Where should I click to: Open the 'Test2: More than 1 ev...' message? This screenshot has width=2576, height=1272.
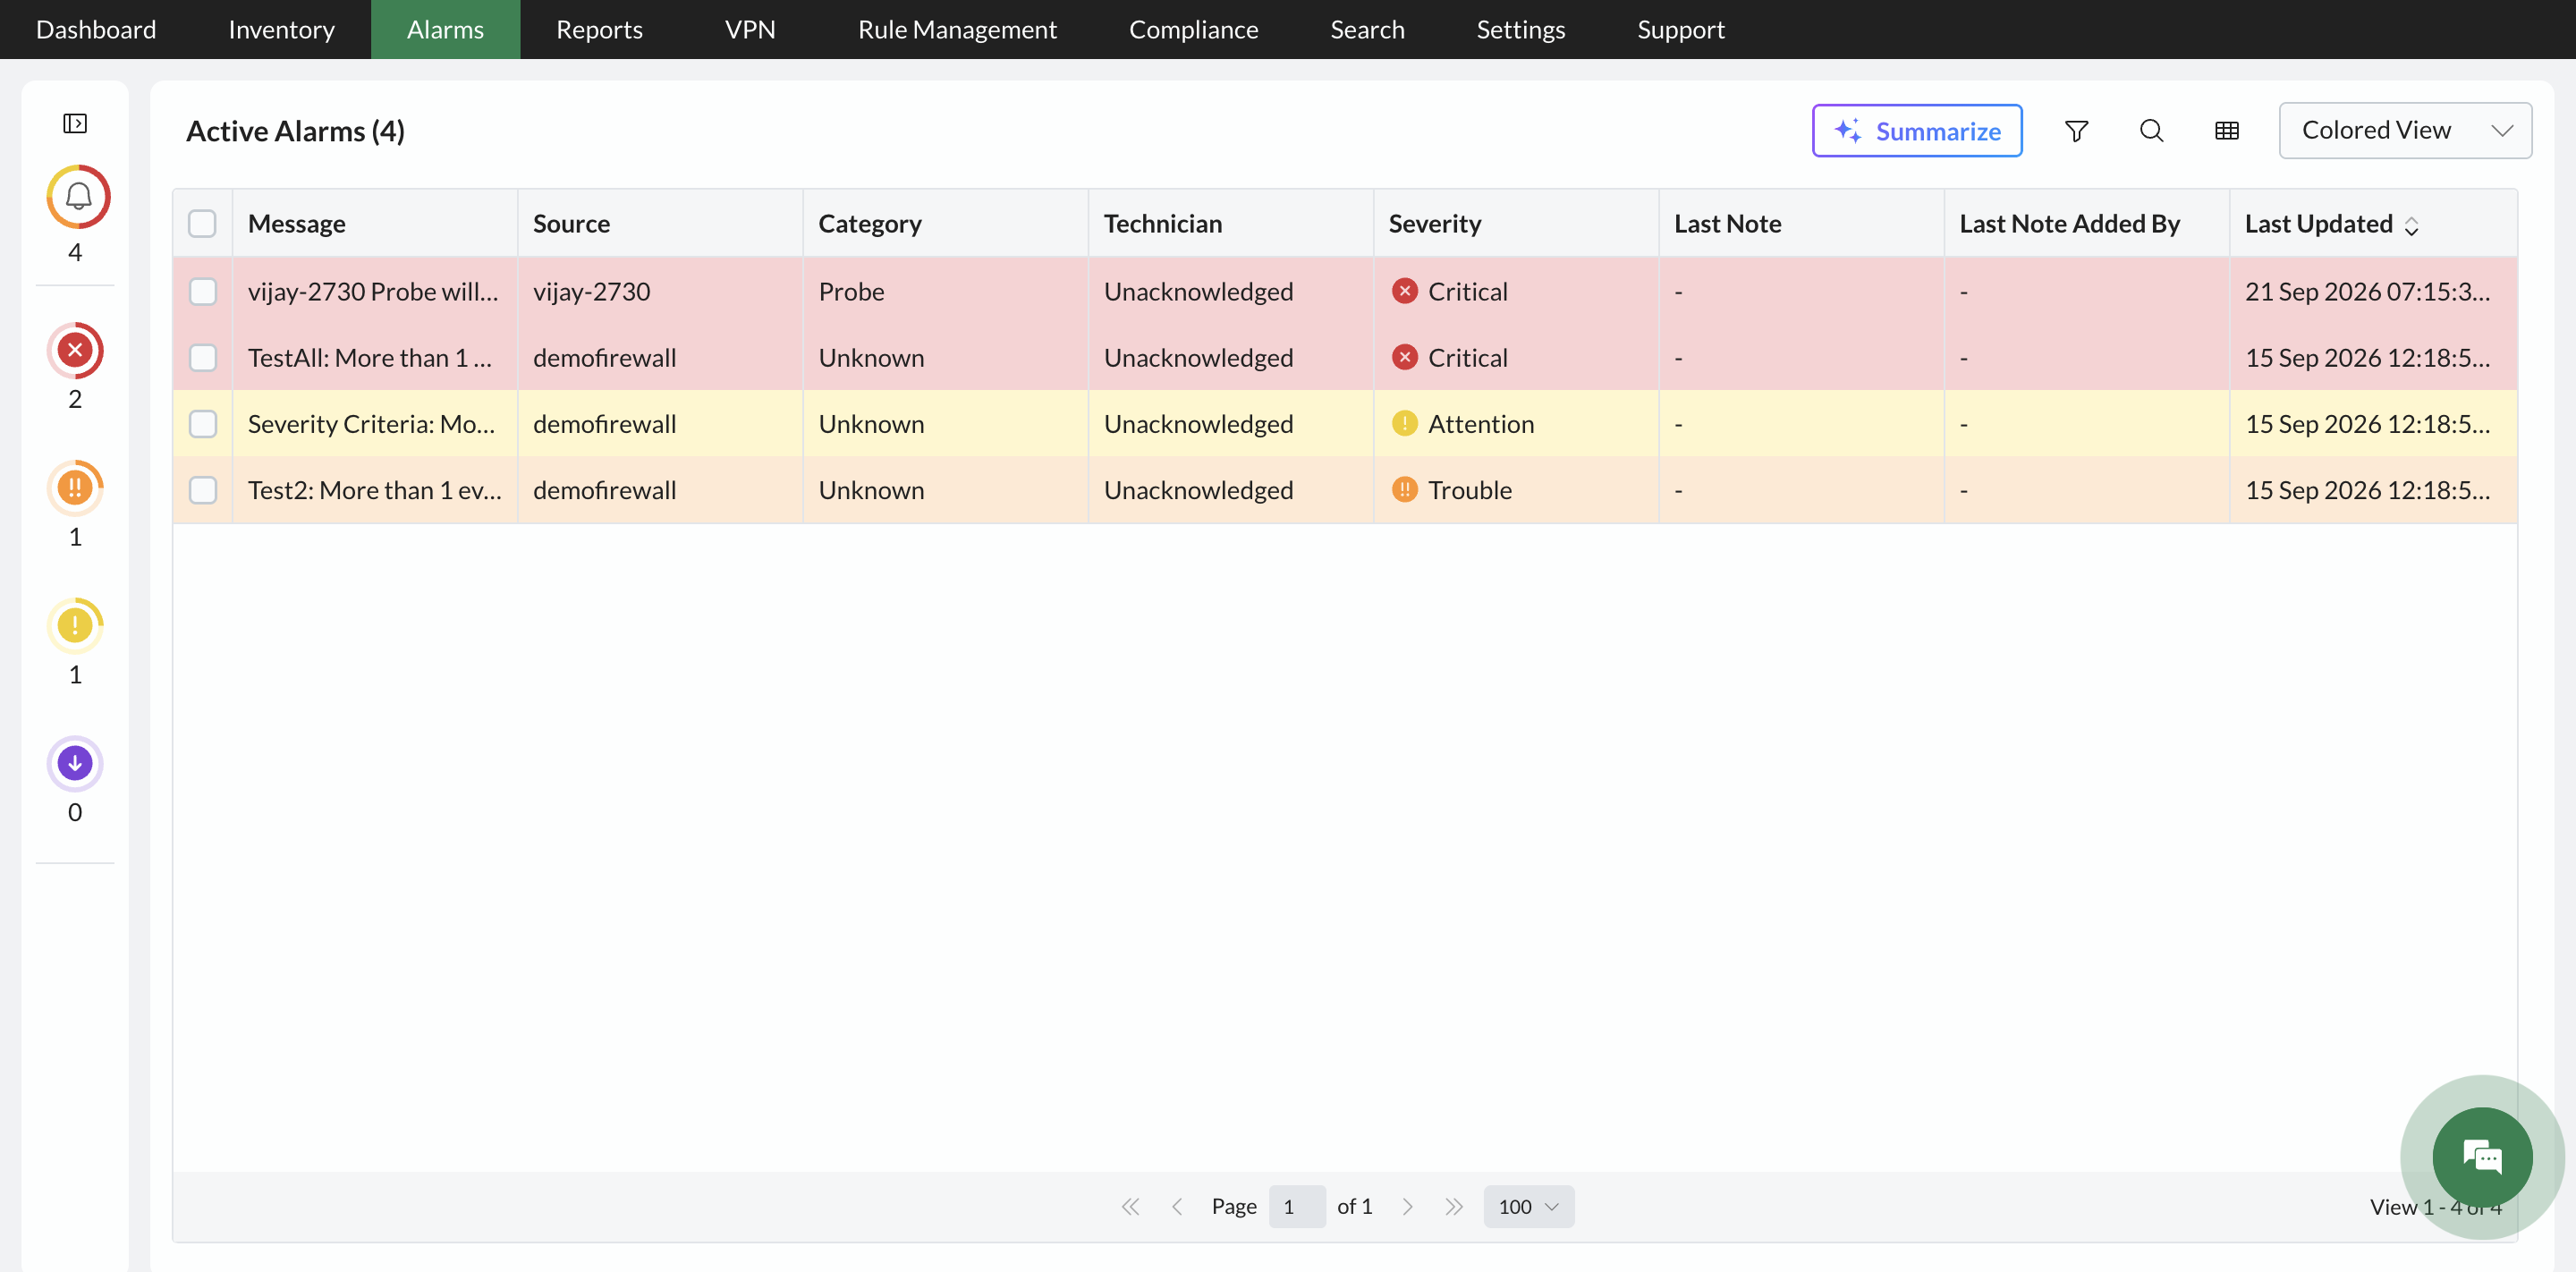pyautogui.click(x=375, y=489)
